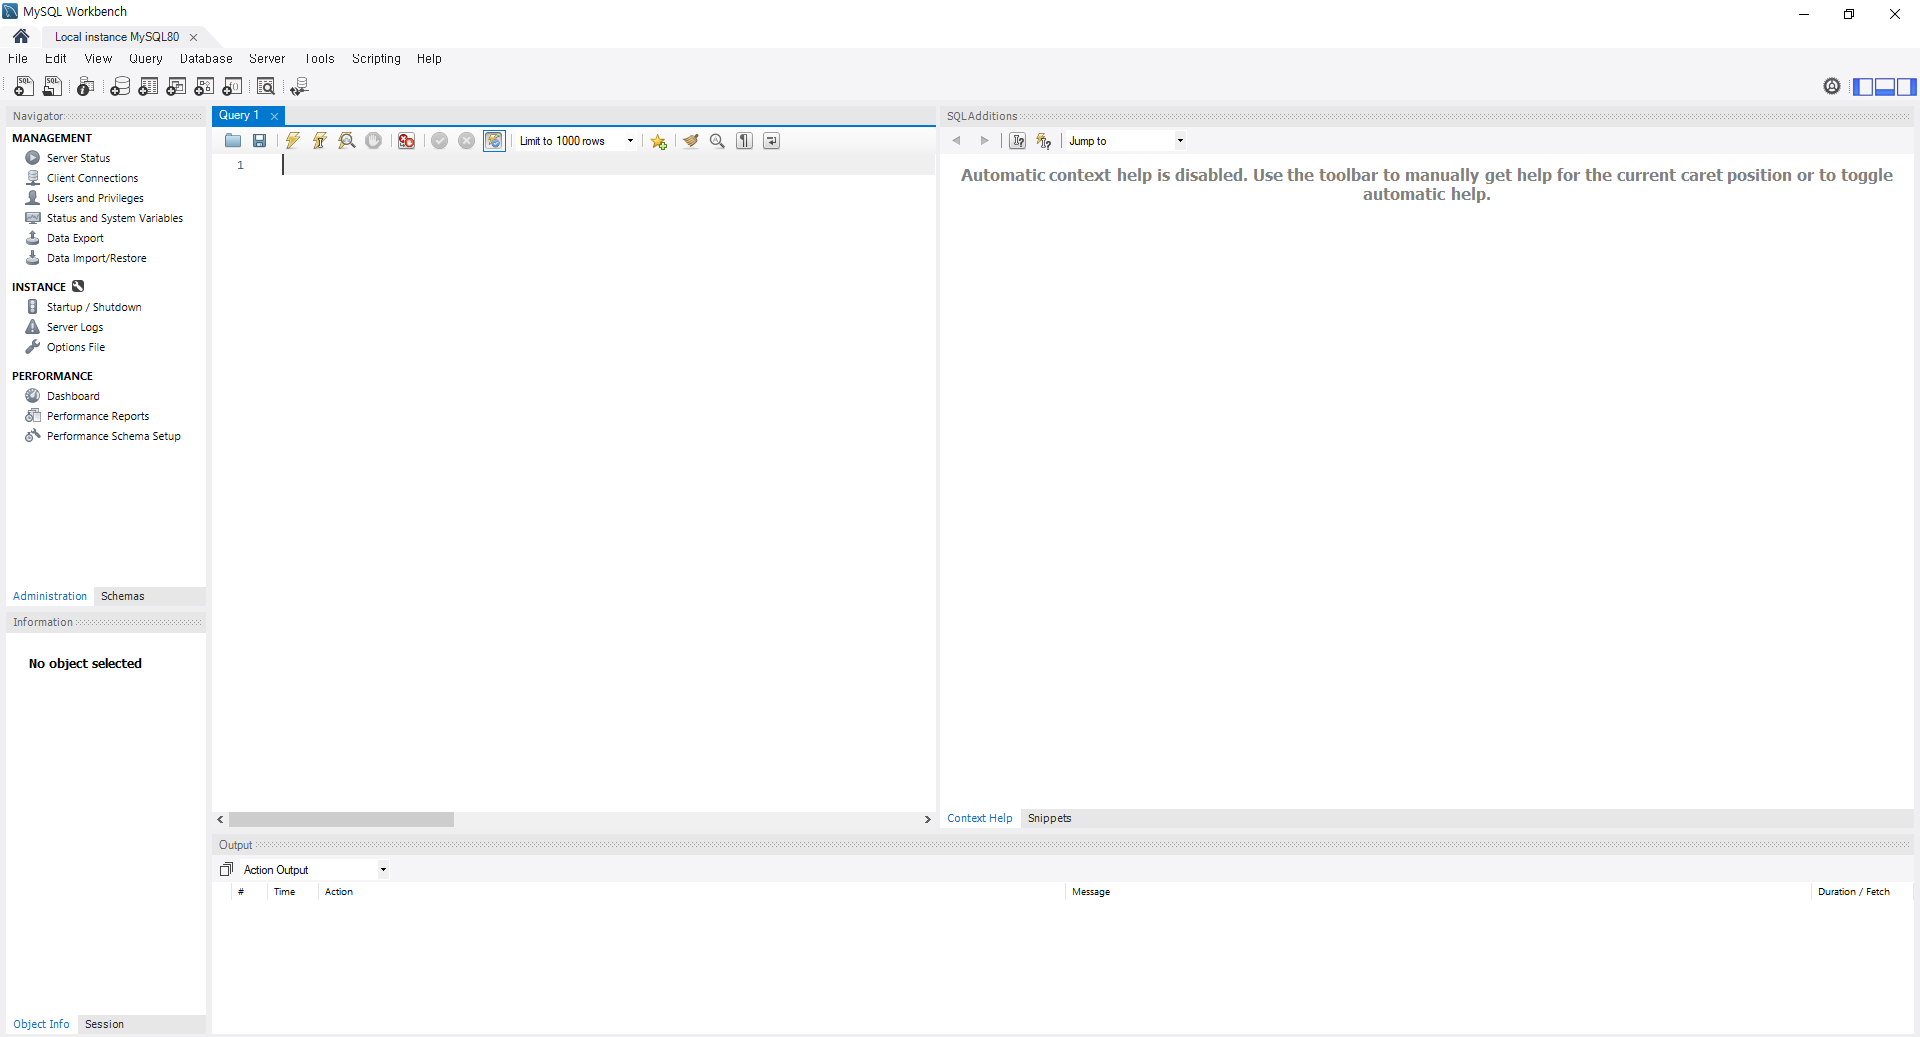Commit the transaction with the checkmark icon
1920x1037 pixels.
tap(440, 141)
